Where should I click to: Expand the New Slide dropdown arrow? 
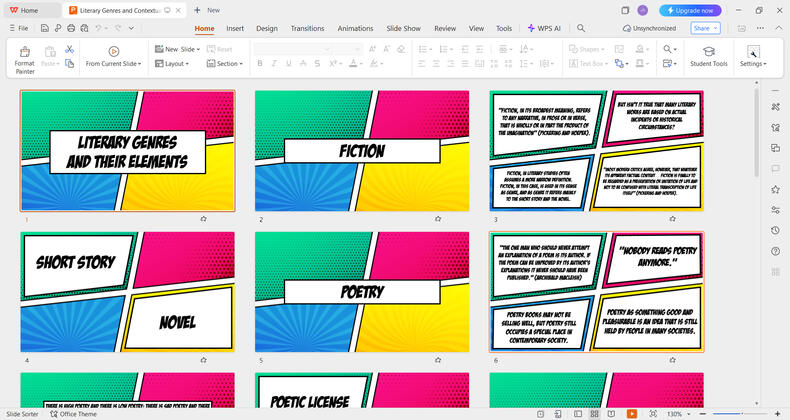198,49
